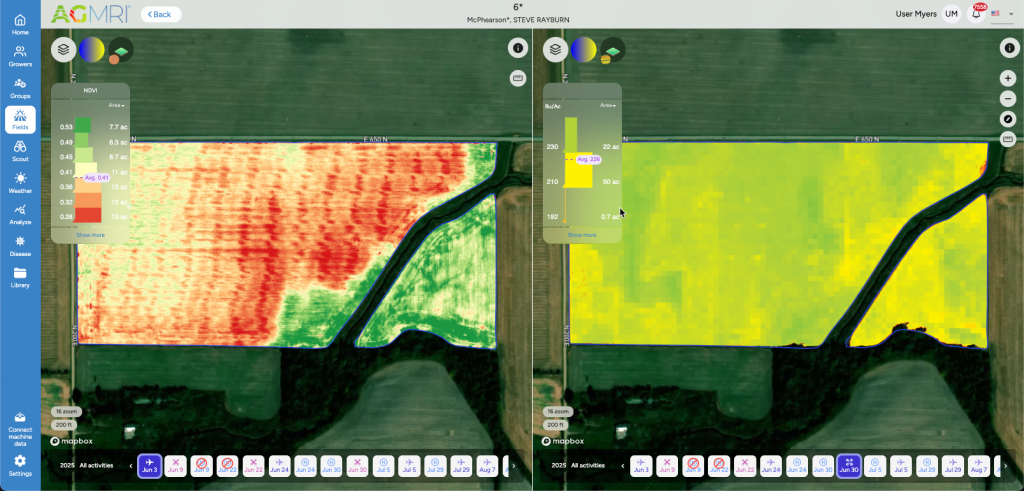Open the Scout section in sidebar
Viewport: 1024px width, 491px height.
(x=20, y=150)
